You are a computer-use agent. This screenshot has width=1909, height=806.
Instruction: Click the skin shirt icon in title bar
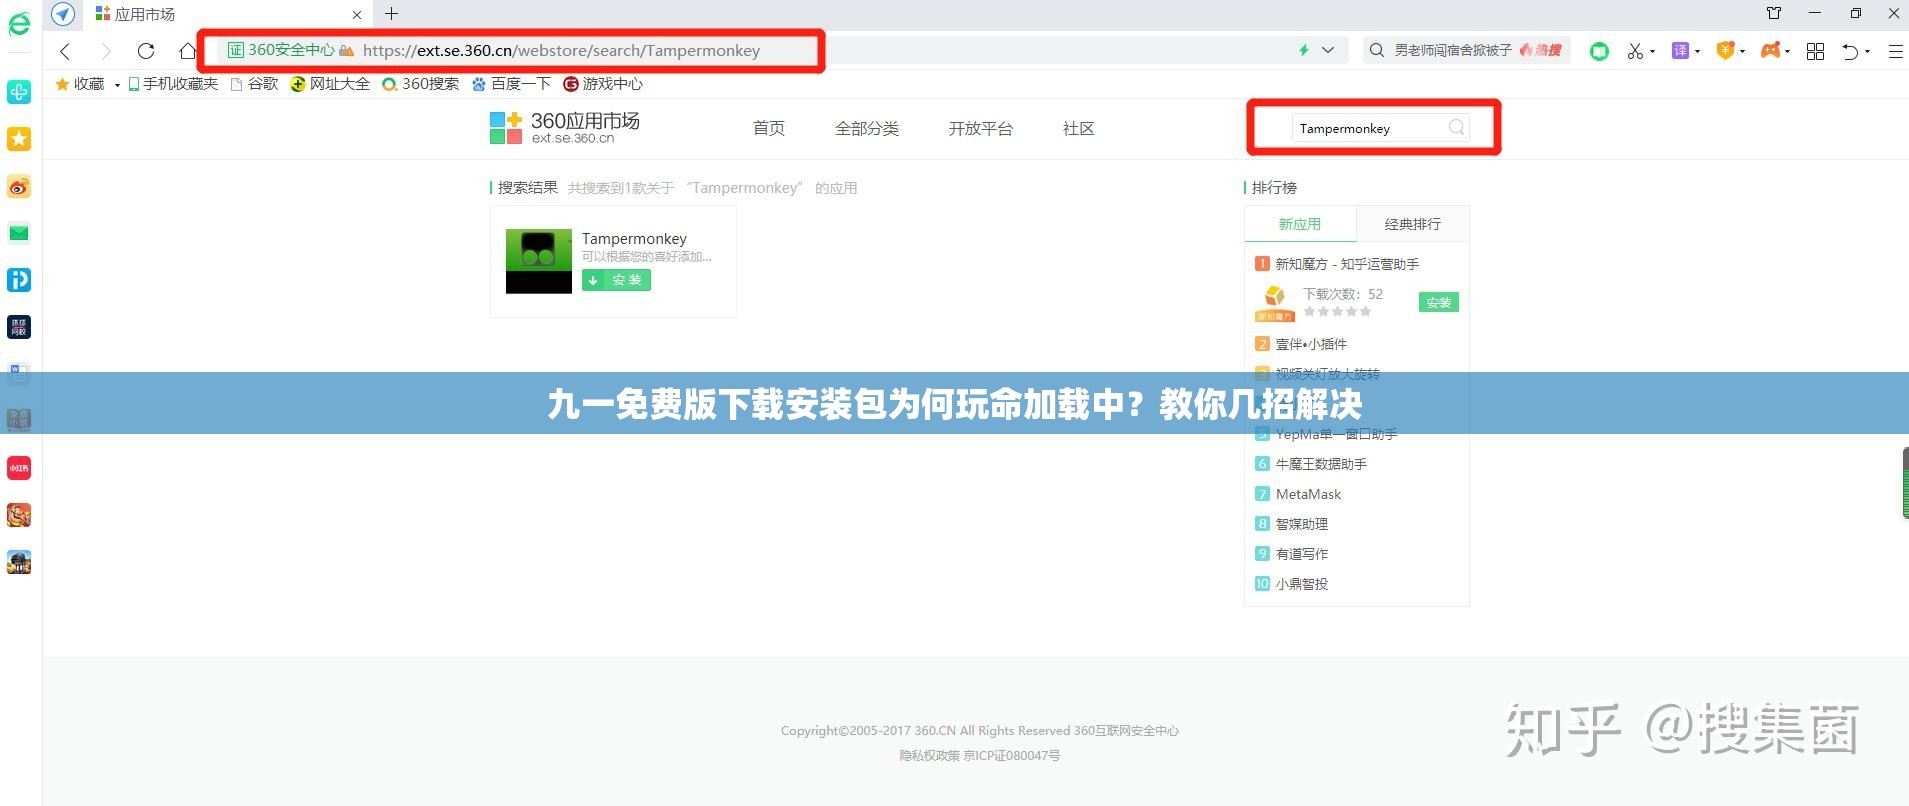[1774, 13]
